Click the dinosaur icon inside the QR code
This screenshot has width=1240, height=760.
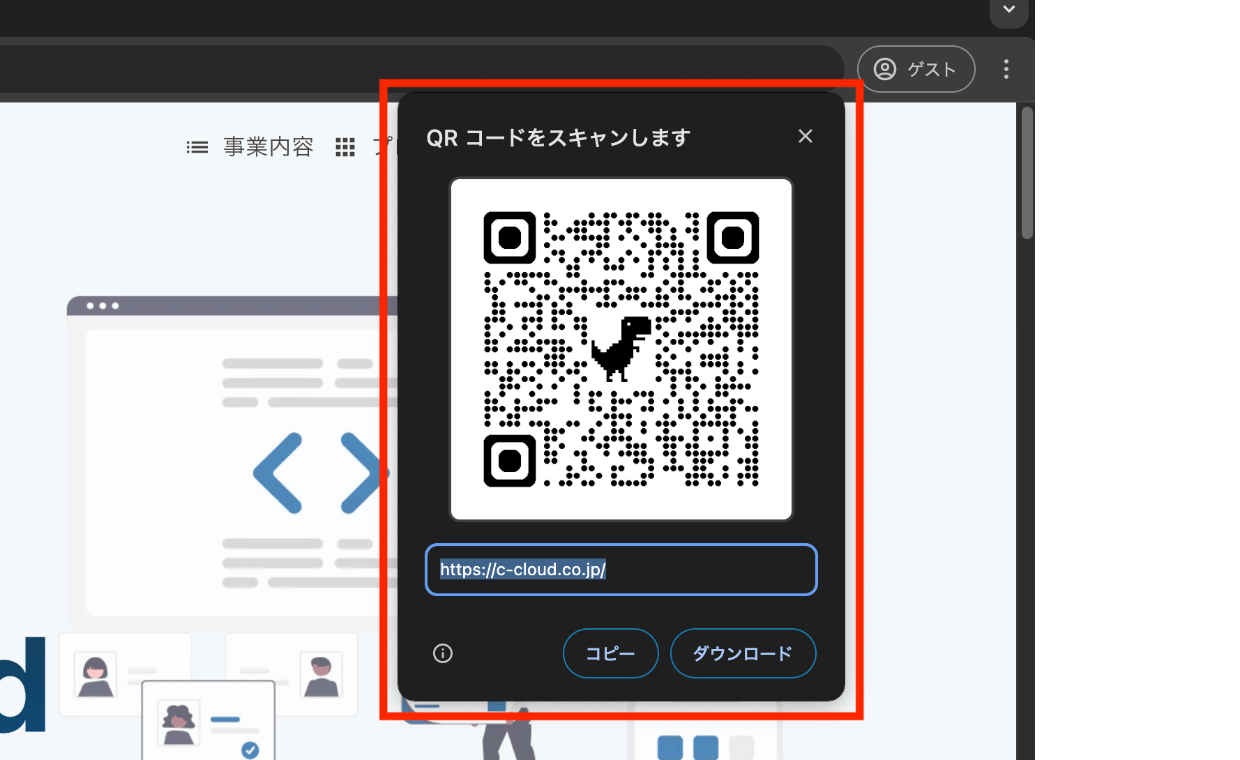621,348
